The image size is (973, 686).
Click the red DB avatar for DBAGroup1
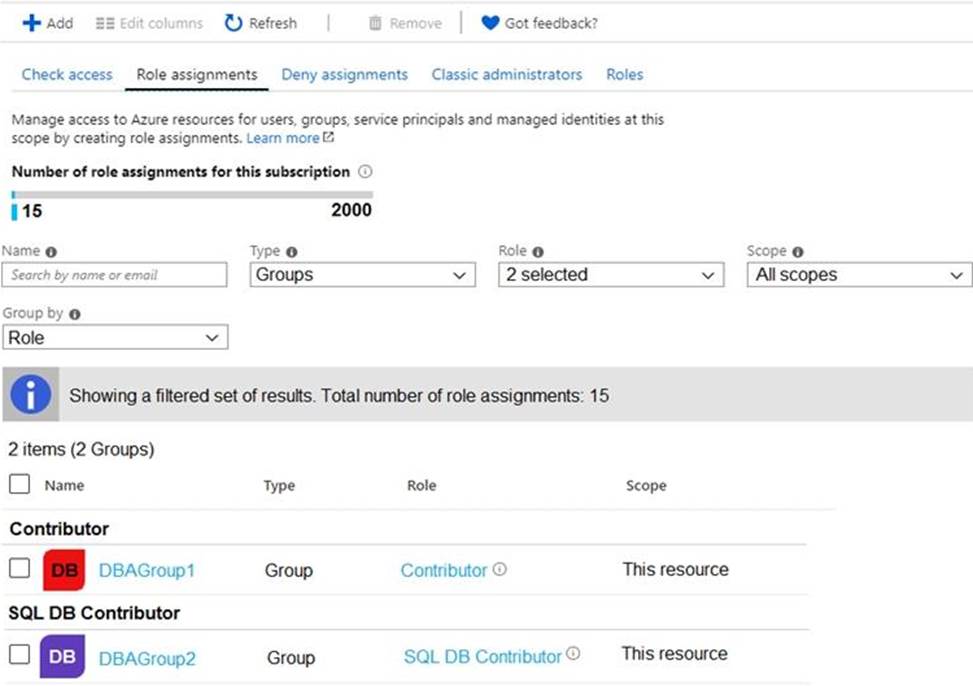(x=64, y=570)
